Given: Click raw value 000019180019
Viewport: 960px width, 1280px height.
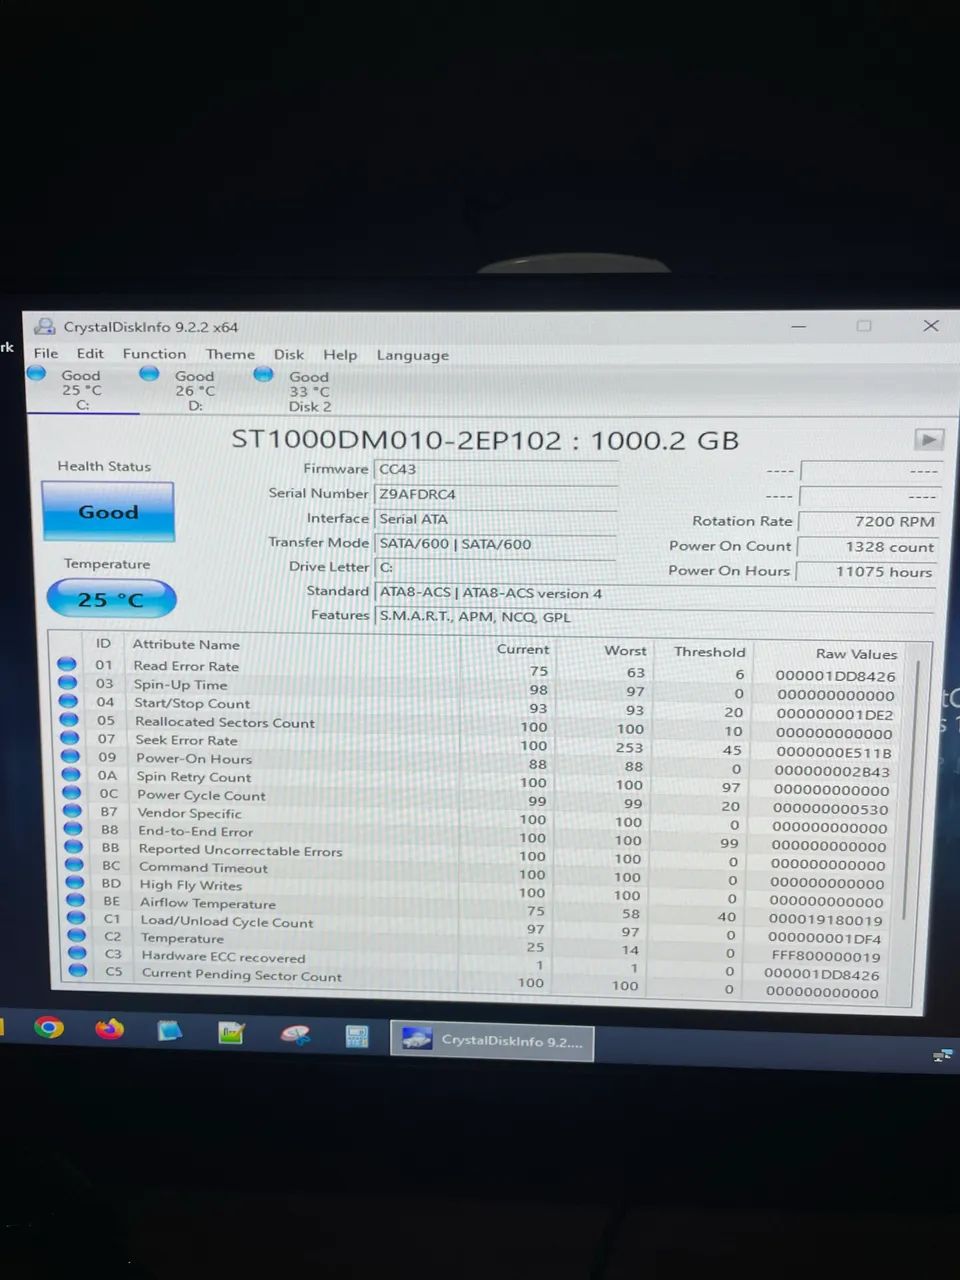Looking at the screenshot, I should click(826, 920).
